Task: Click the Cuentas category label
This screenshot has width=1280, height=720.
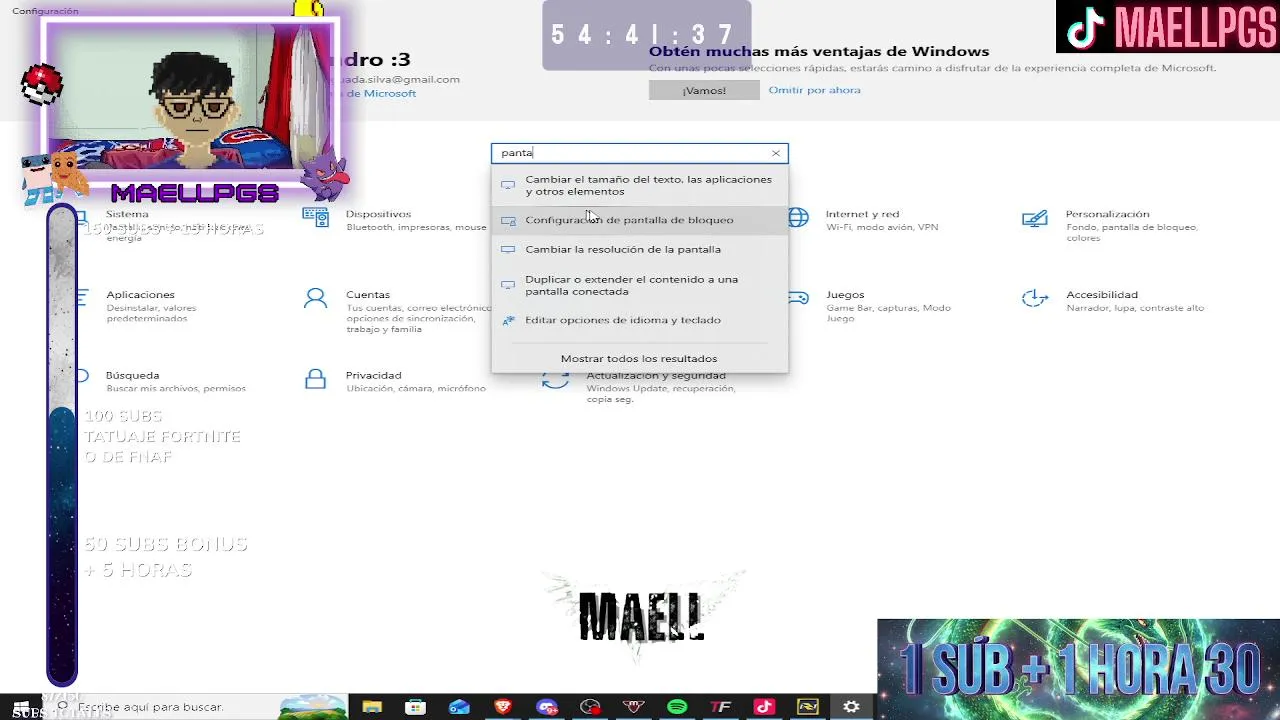Action: pos(368,295)
